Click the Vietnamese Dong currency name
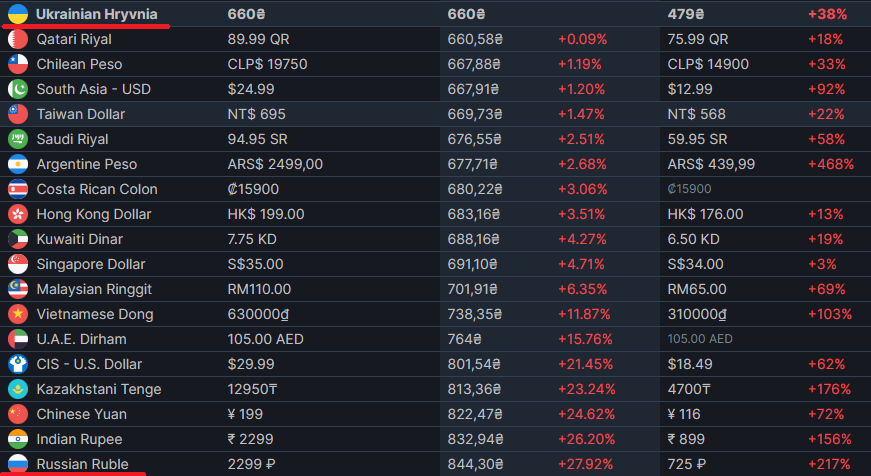The width and height of the screenshot is (871, 476). pos(94,314)
